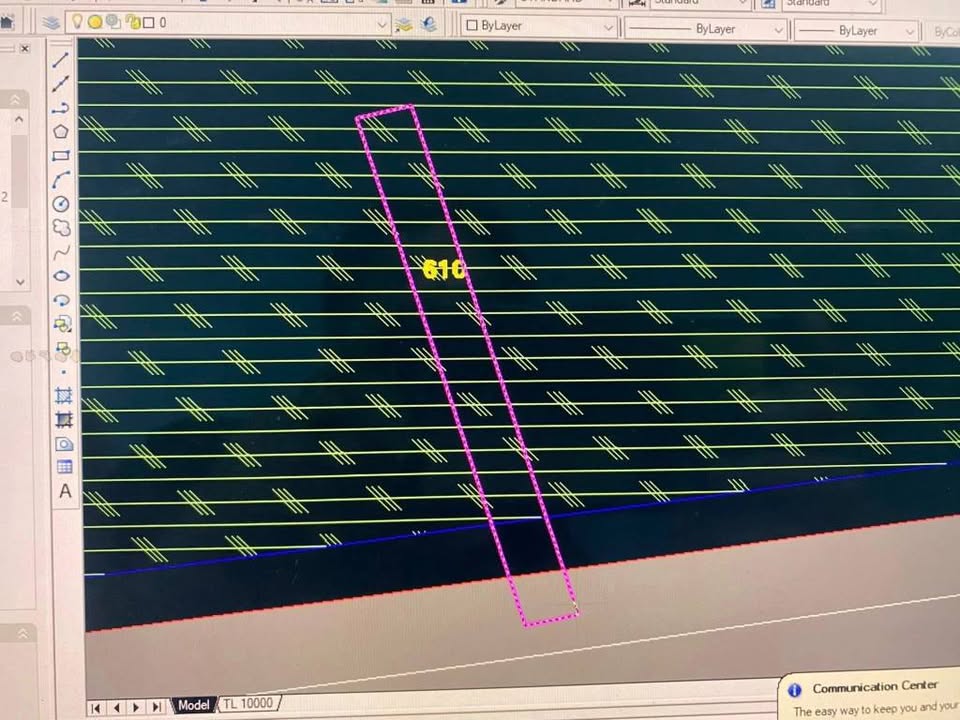Select the Line draw tool
Image resolution: width=960 pixels, height=720 pixels.
(61, 60)
